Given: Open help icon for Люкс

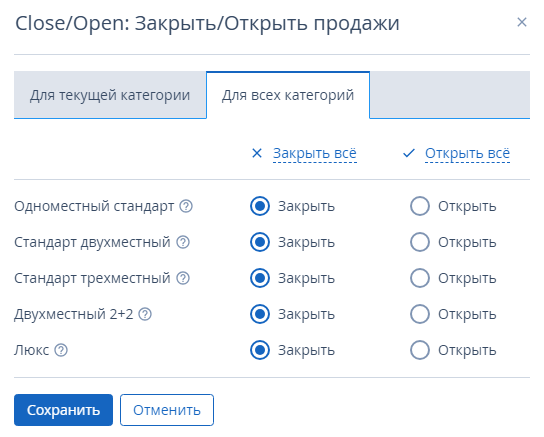Looking at the screenshot, I should tap(61, 350).
